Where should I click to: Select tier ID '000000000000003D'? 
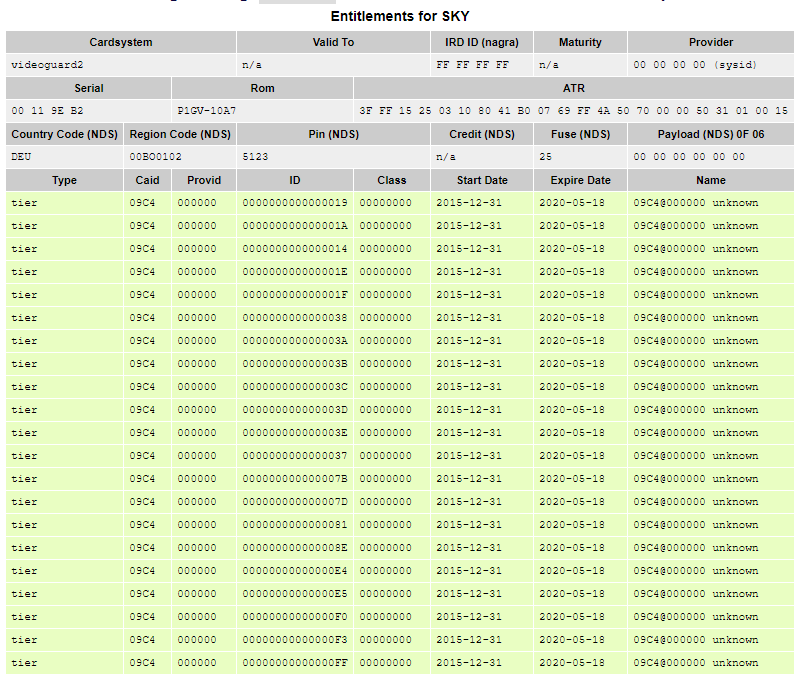[x=295, y=410]
